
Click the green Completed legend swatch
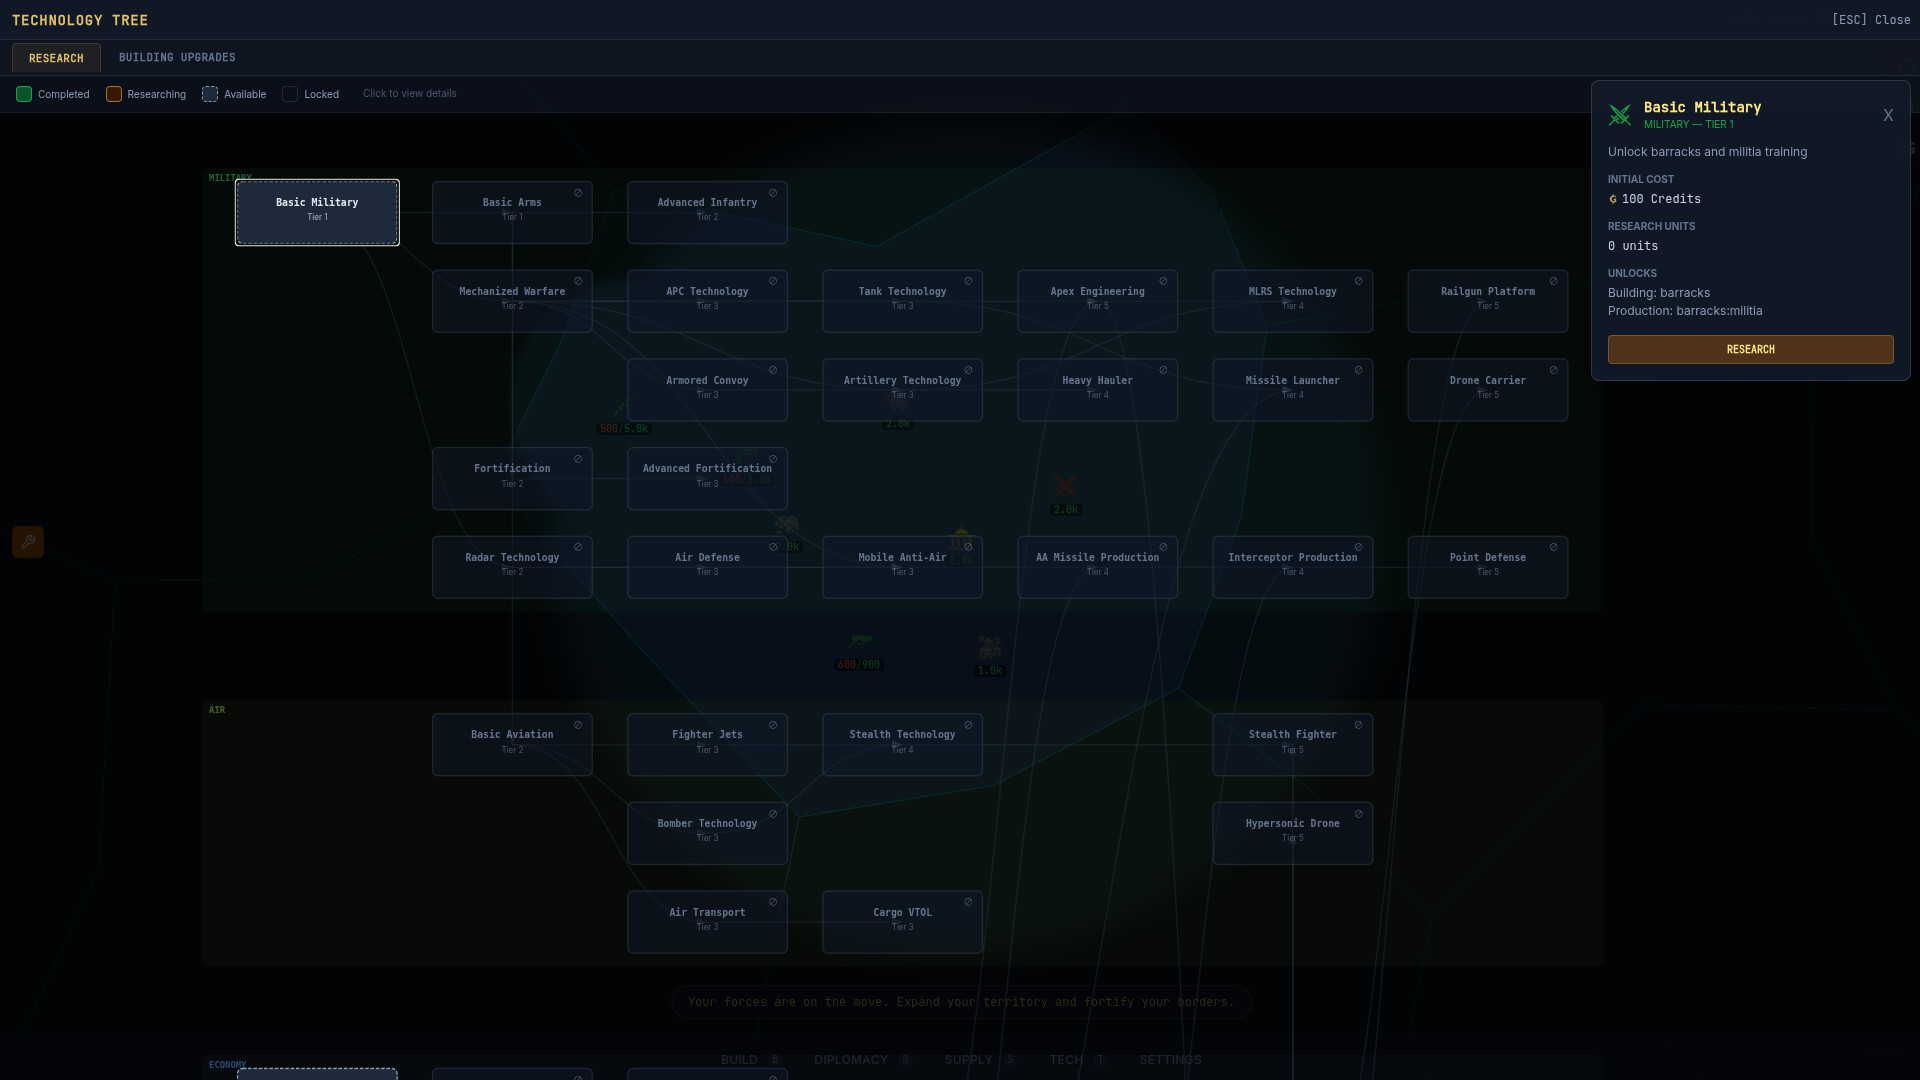tap(24, 94)
